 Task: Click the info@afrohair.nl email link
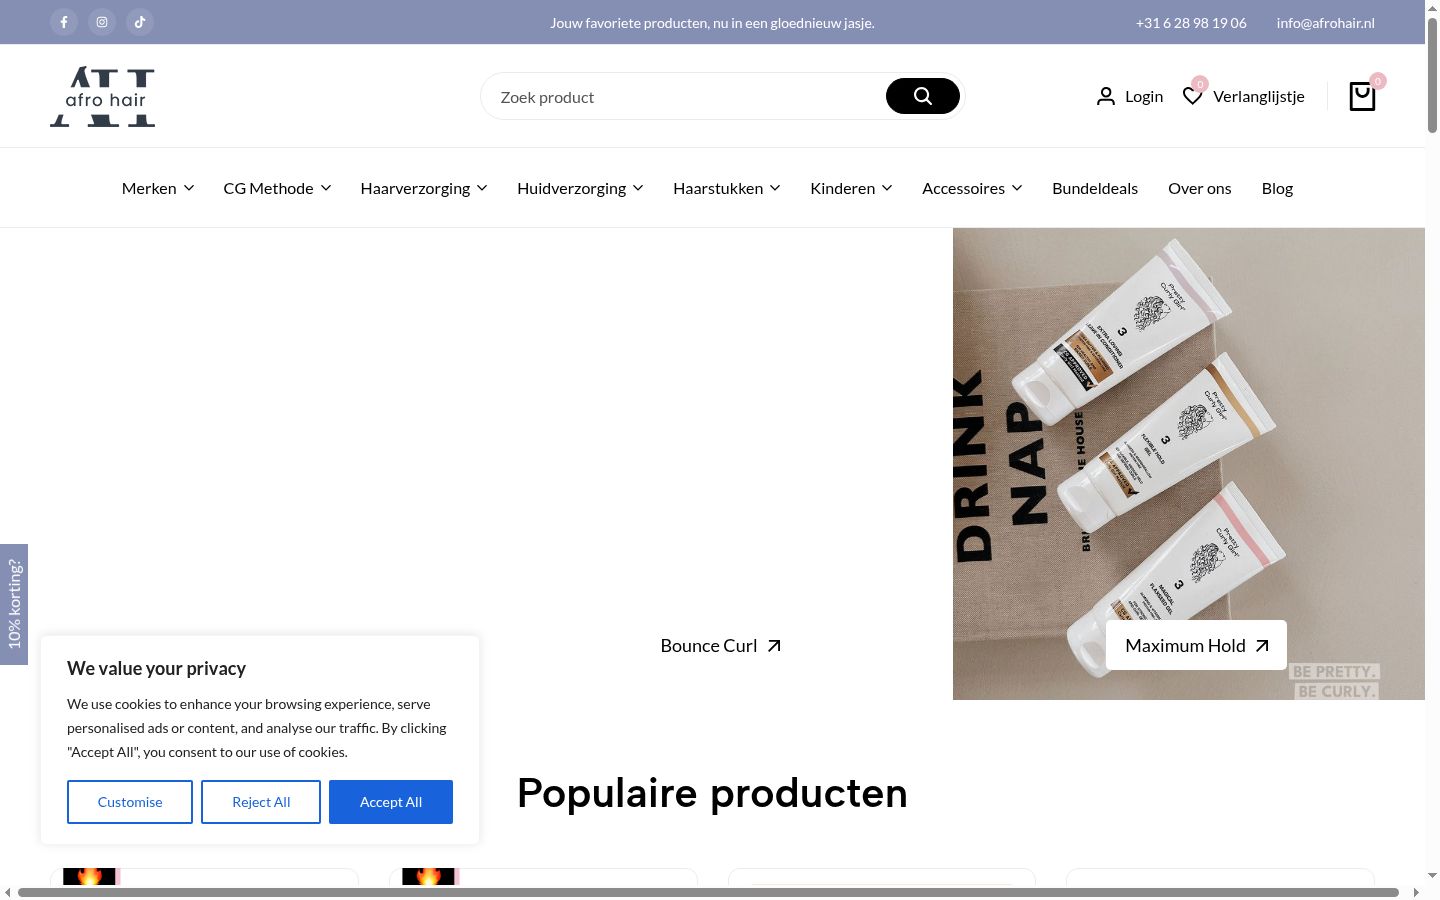point(1325,22)
